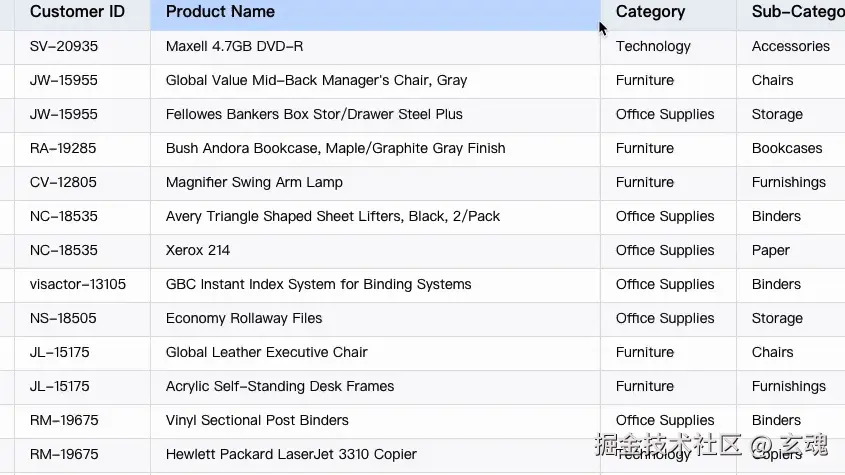Click RM-19675 in the Vinyl row
845x475 pixels.
[82, 421]
